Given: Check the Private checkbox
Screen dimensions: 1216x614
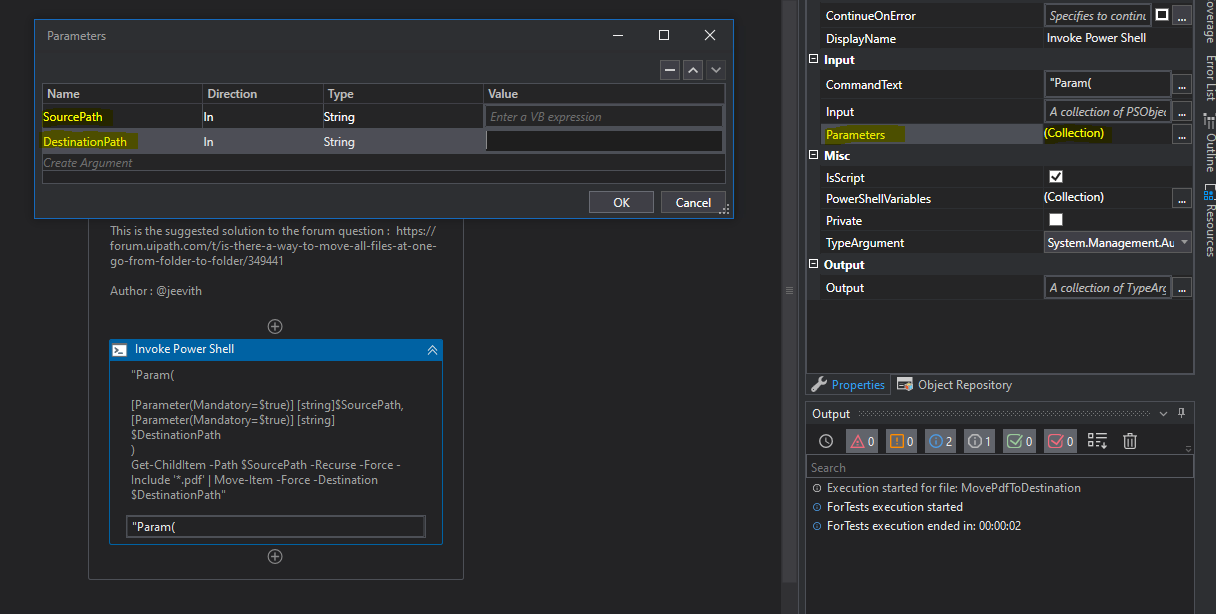Looking at the screenshot, I should pyautogui.click(x=1056, y=220).
